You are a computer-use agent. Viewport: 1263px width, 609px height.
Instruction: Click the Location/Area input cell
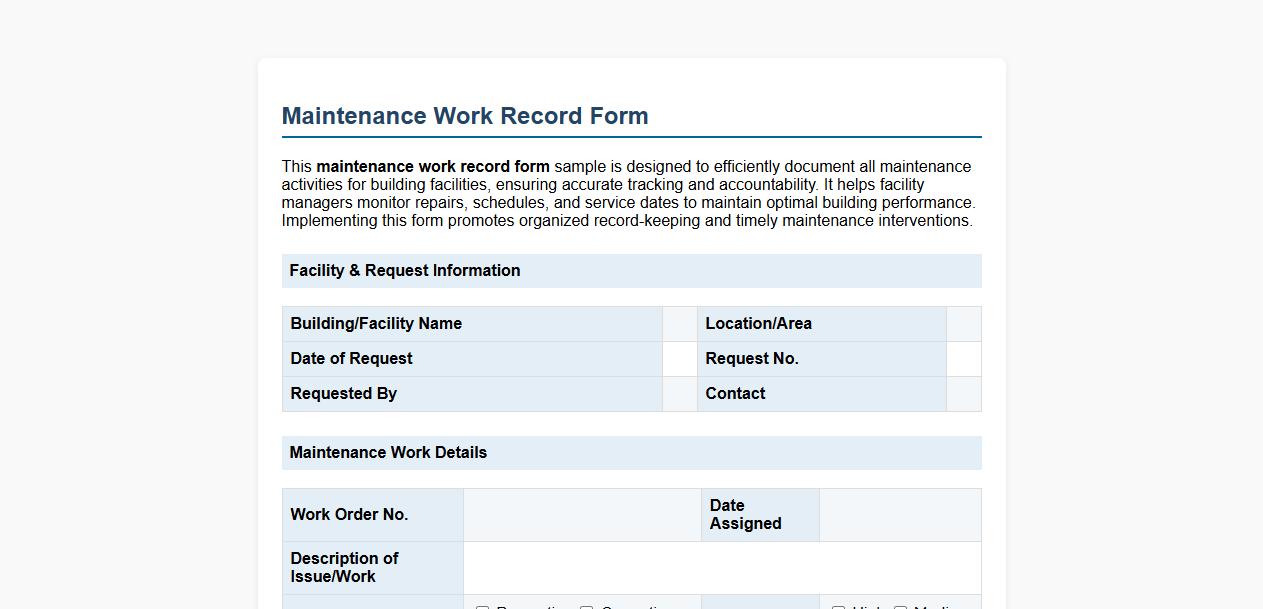(962, 323)
